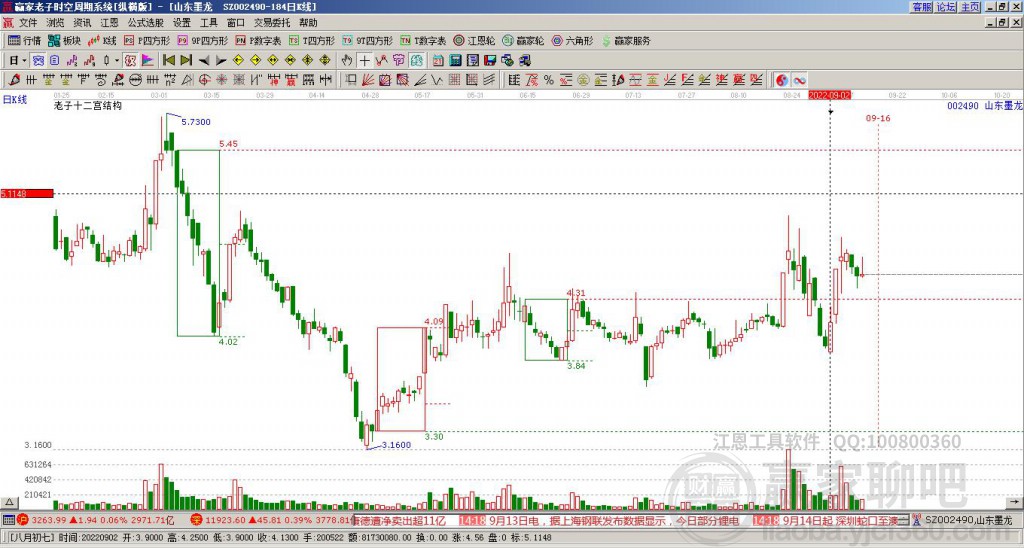This screenshot has height=548, width=1024.
Task: Open the 赢家轮 wheel tool
Action: 523,40
